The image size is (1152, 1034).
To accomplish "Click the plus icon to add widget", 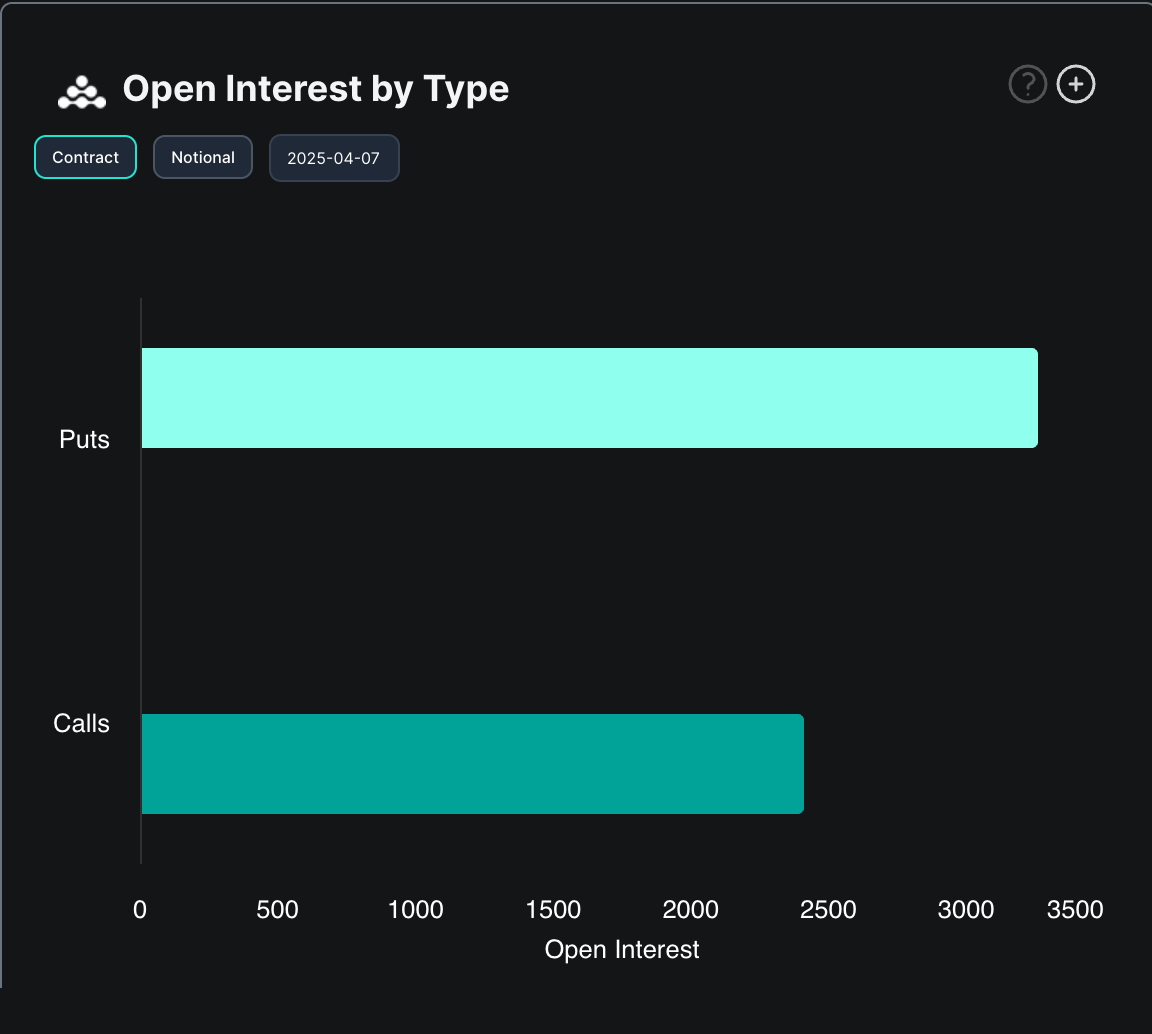I will [1076, 85].
